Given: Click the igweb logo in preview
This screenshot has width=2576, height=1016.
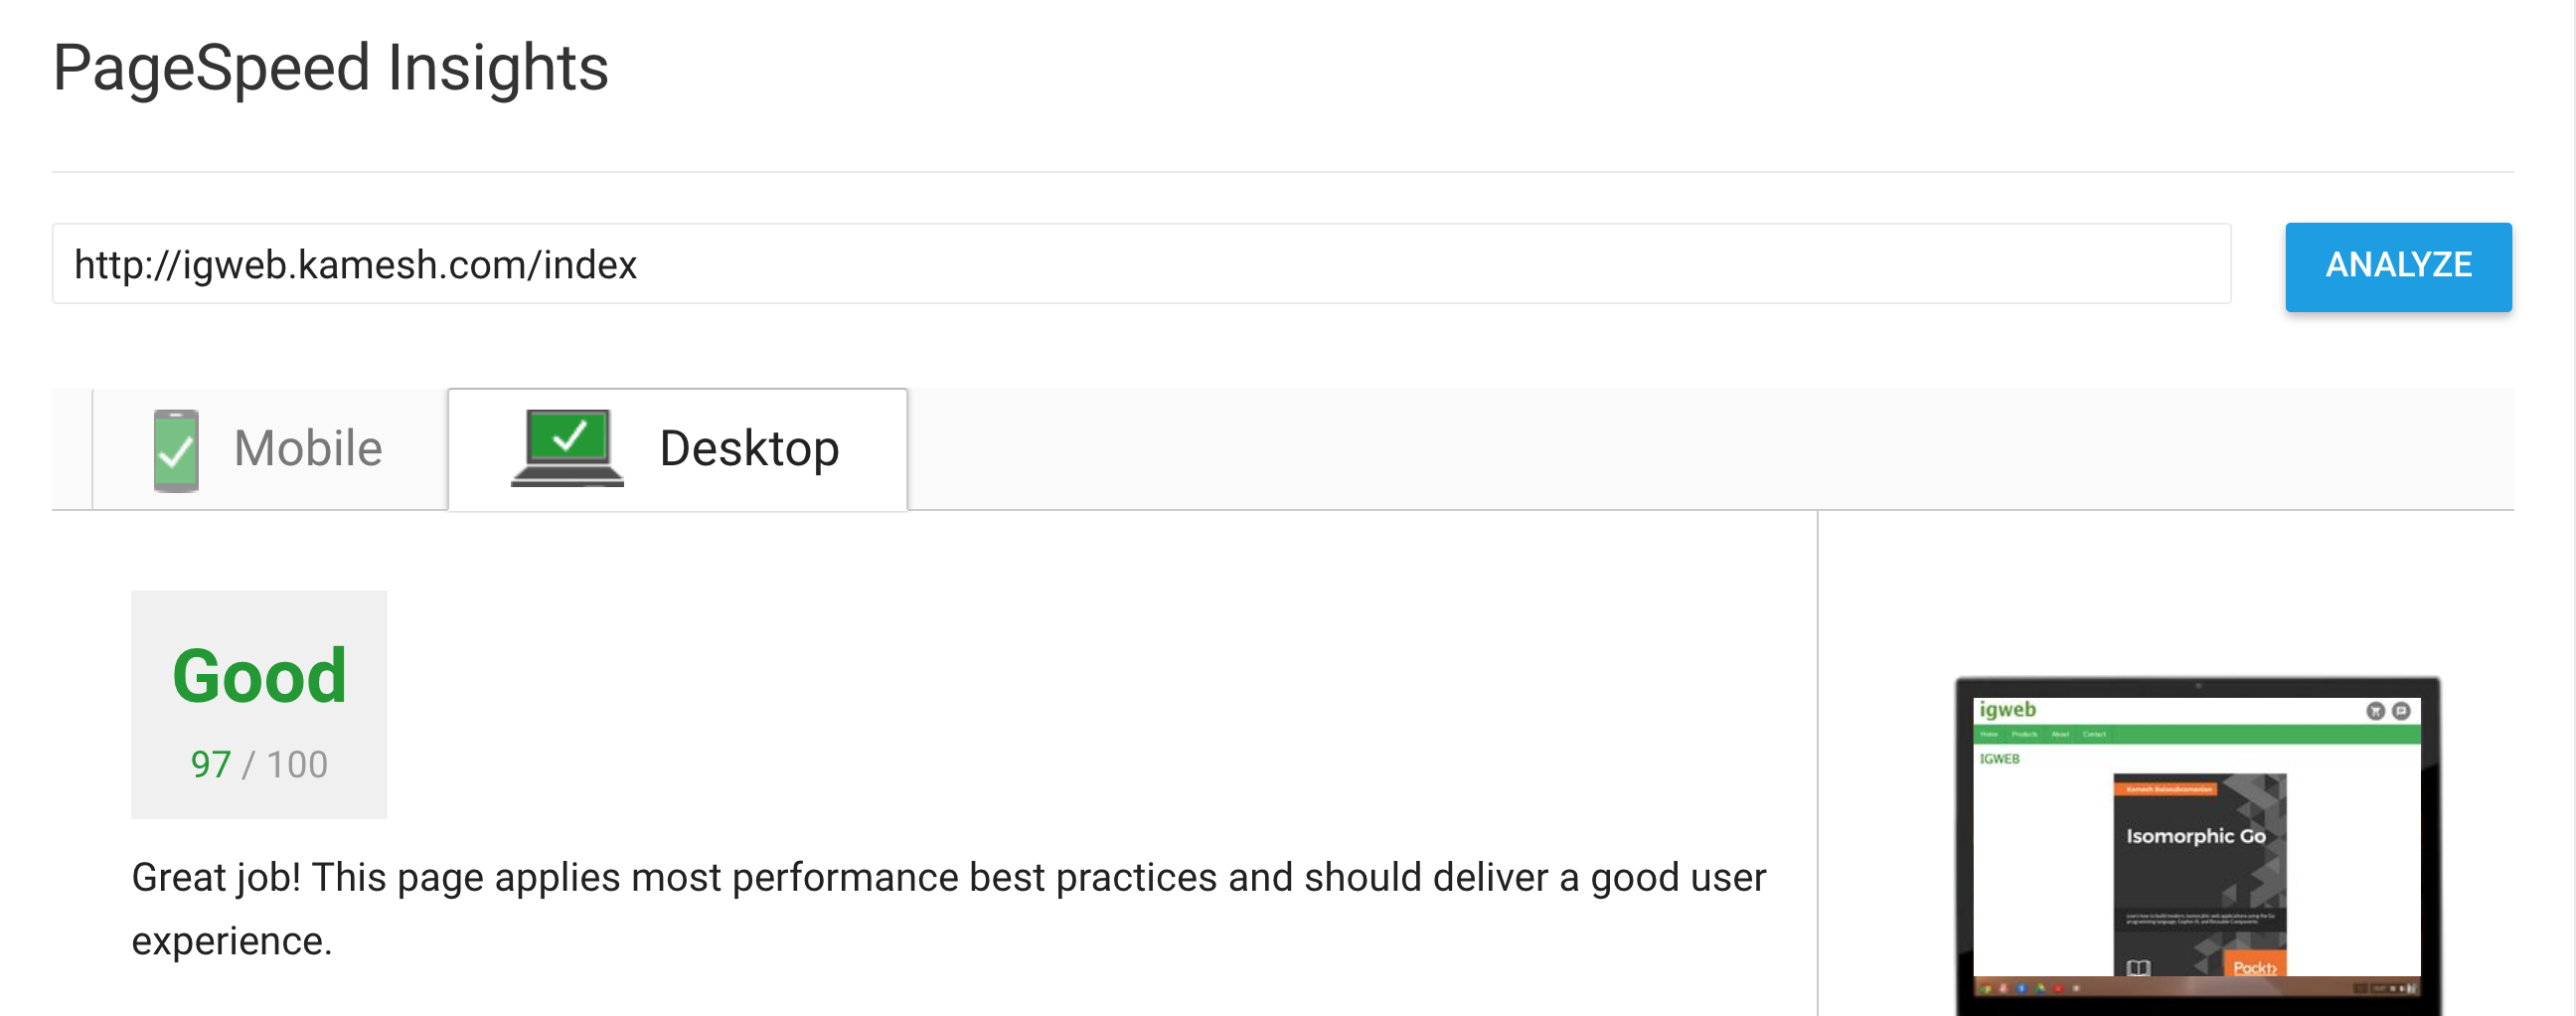Looking at the screenshot, I should [x=2007, y=709].
